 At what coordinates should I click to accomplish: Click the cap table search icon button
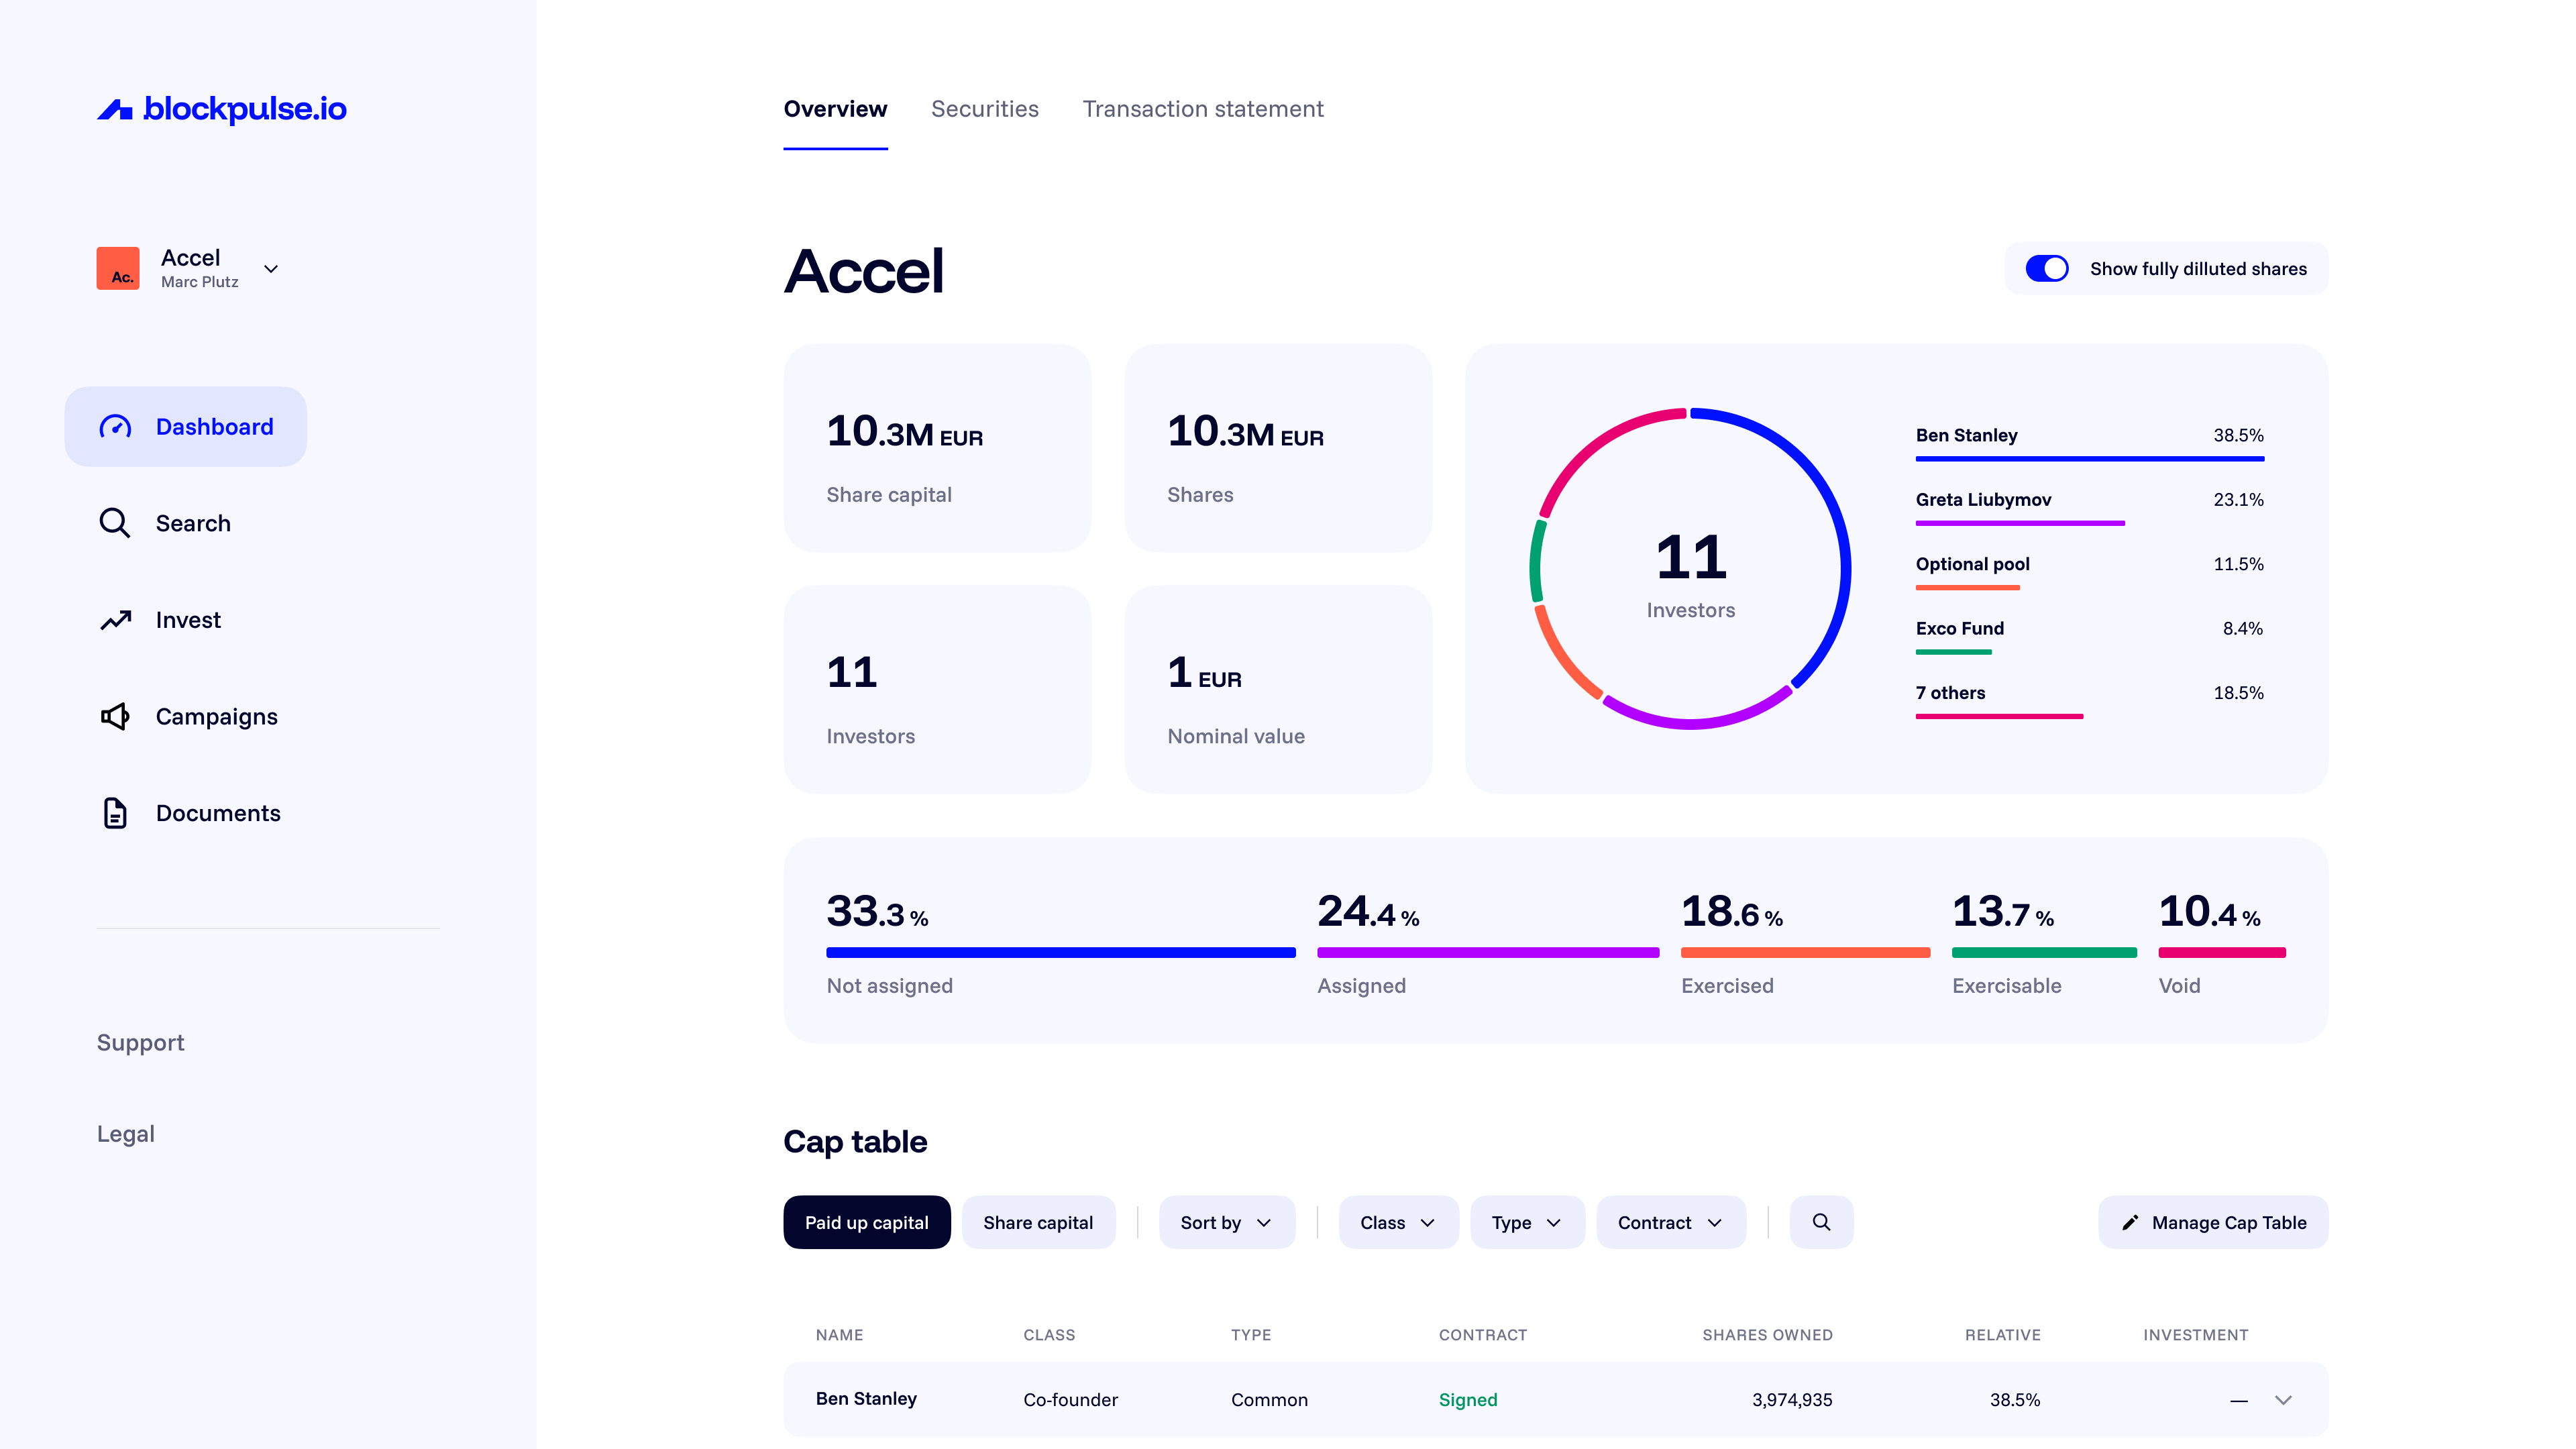pyautogui.click(x=1821, y=1222)
